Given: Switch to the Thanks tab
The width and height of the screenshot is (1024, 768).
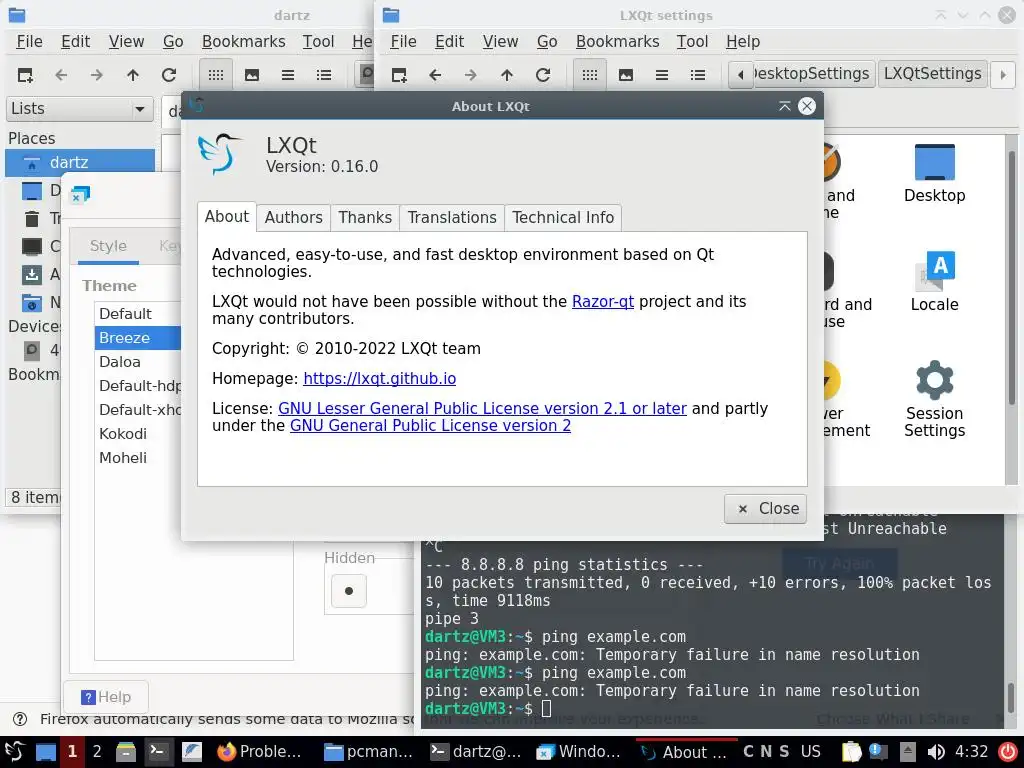Looking at the screenshot, I should [x=364, y=217].
